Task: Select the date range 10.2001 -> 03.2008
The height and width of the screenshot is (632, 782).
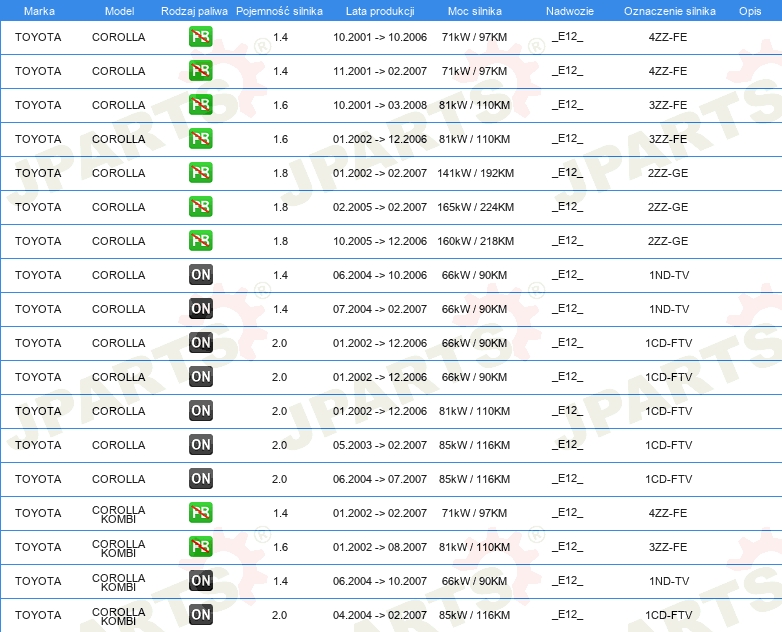Action: click(380, 105)
